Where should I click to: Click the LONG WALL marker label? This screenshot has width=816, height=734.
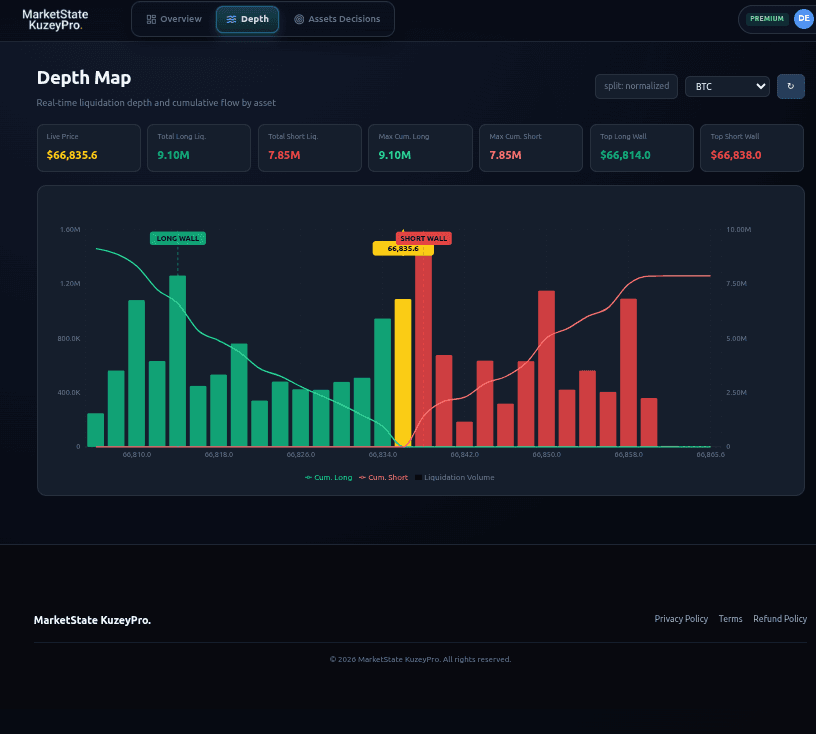click(x=177, y=238)
